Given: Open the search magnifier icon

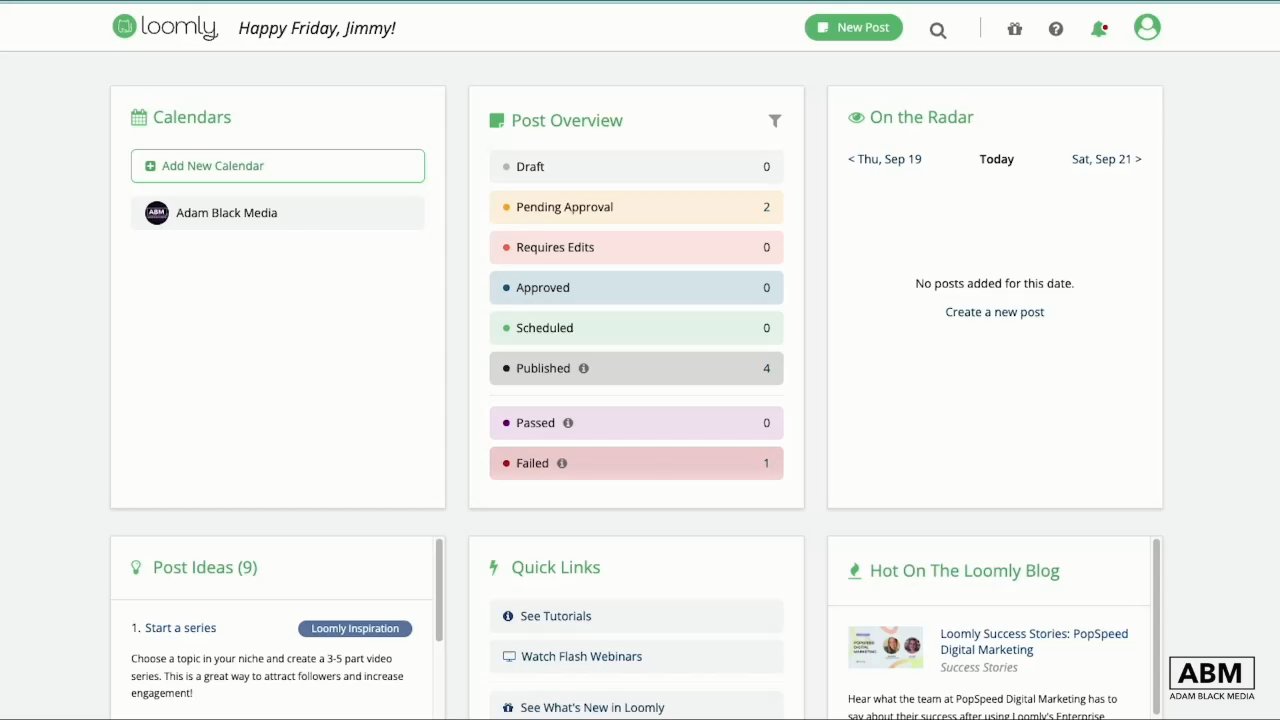Looking at the screenshot, I should pos(938,30).
